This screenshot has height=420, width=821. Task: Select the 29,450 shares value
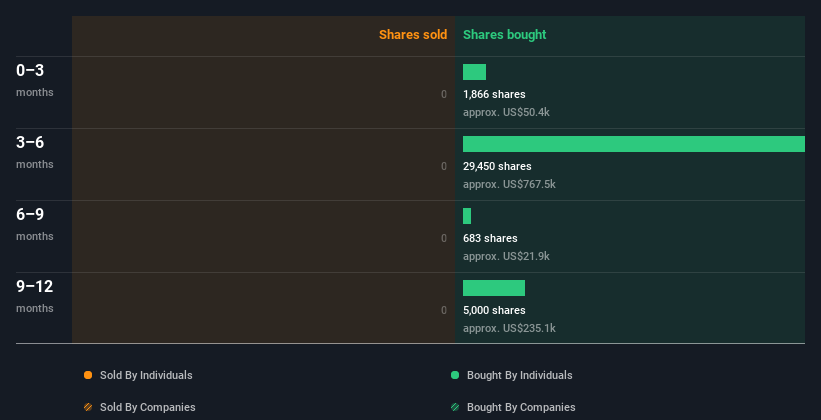pyautogui.click(x=497, y=166)
